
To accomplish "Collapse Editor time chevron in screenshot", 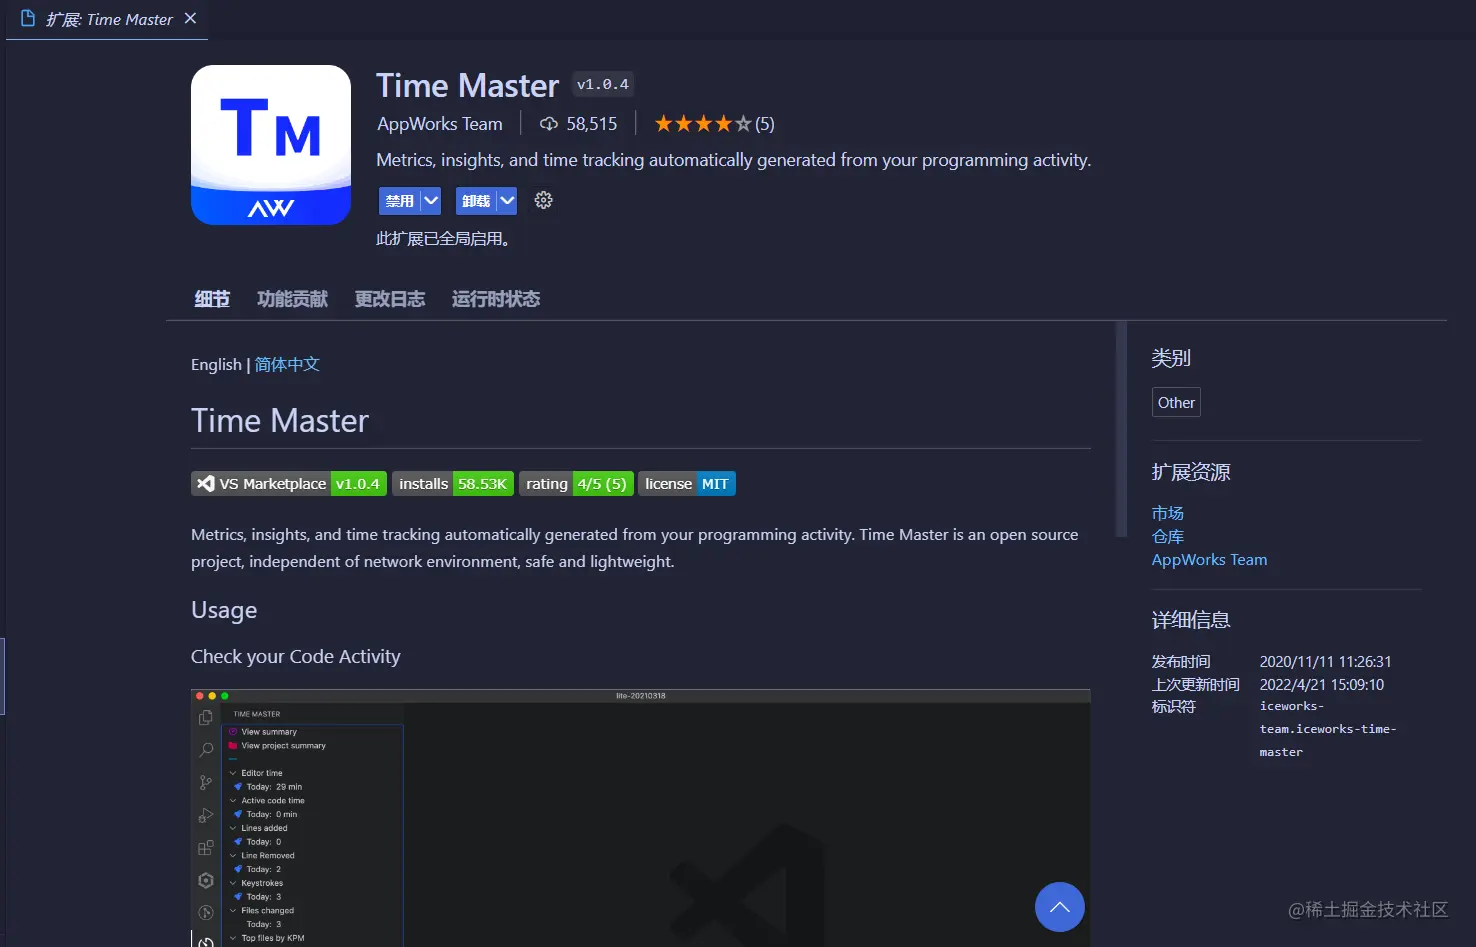I will 233,773.
